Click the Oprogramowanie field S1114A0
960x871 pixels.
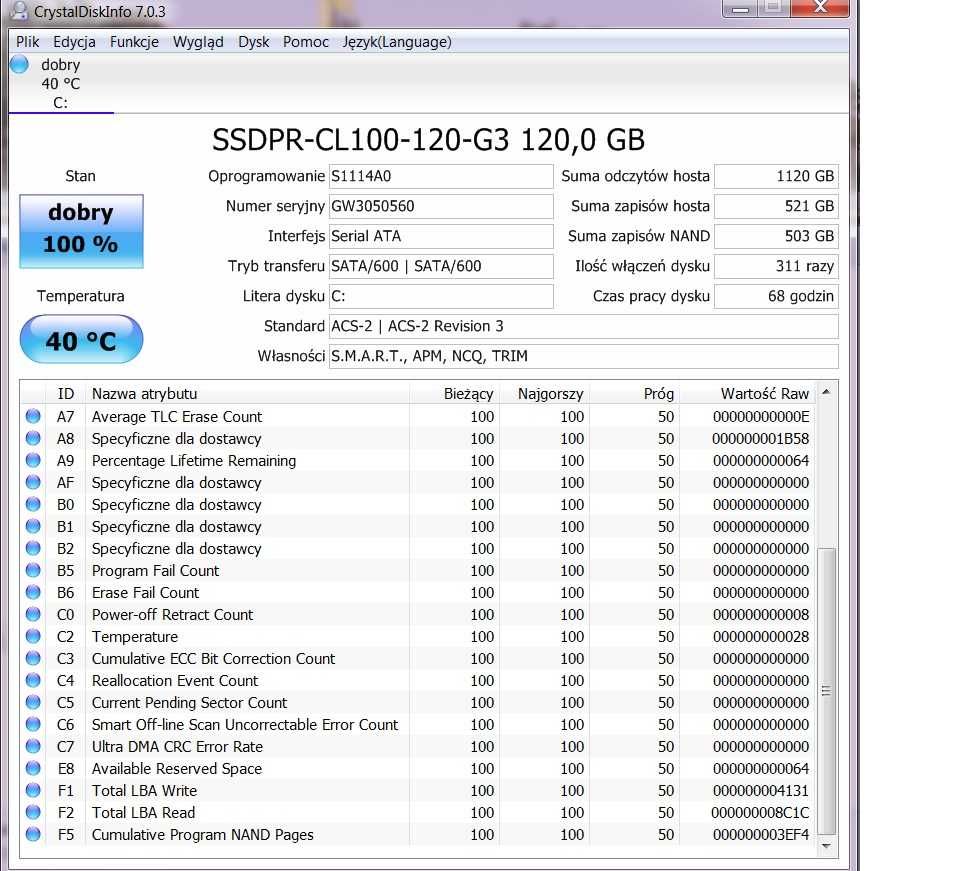point(441,176)
